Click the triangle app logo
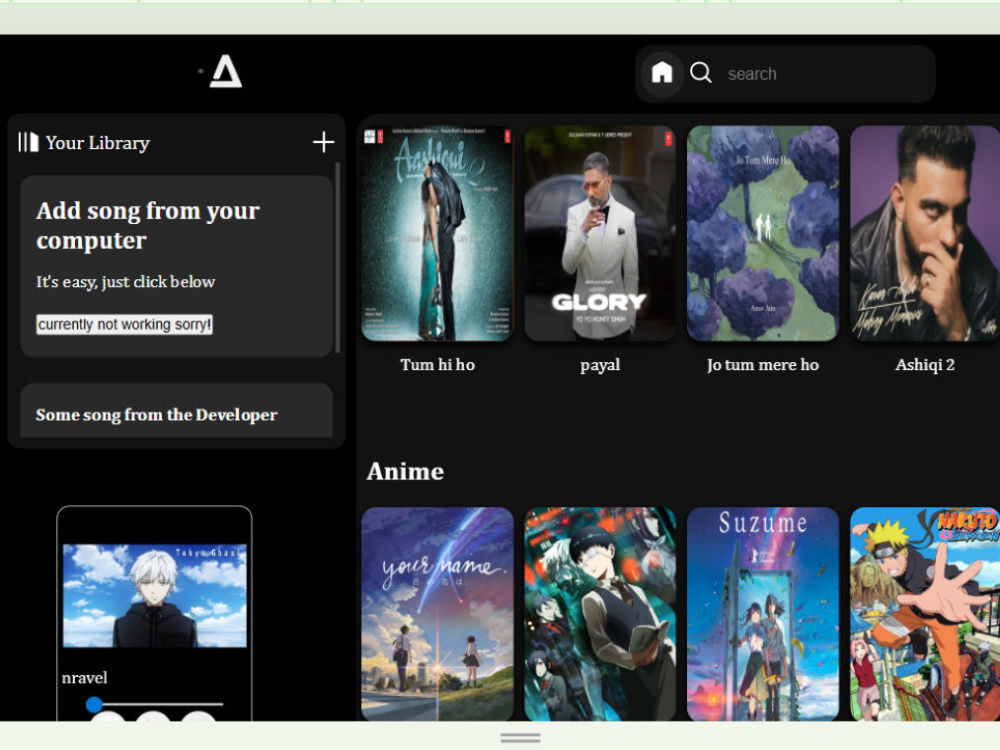1000x750 pixels. (x=226, y=71)
